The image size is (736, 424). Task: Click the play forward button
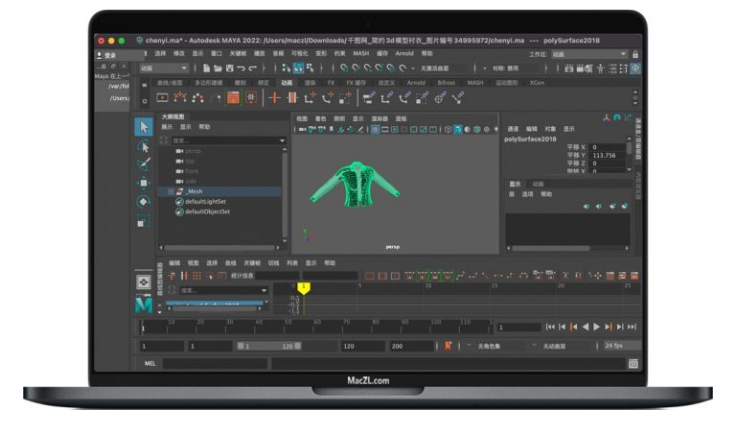[x=597, y=327]
